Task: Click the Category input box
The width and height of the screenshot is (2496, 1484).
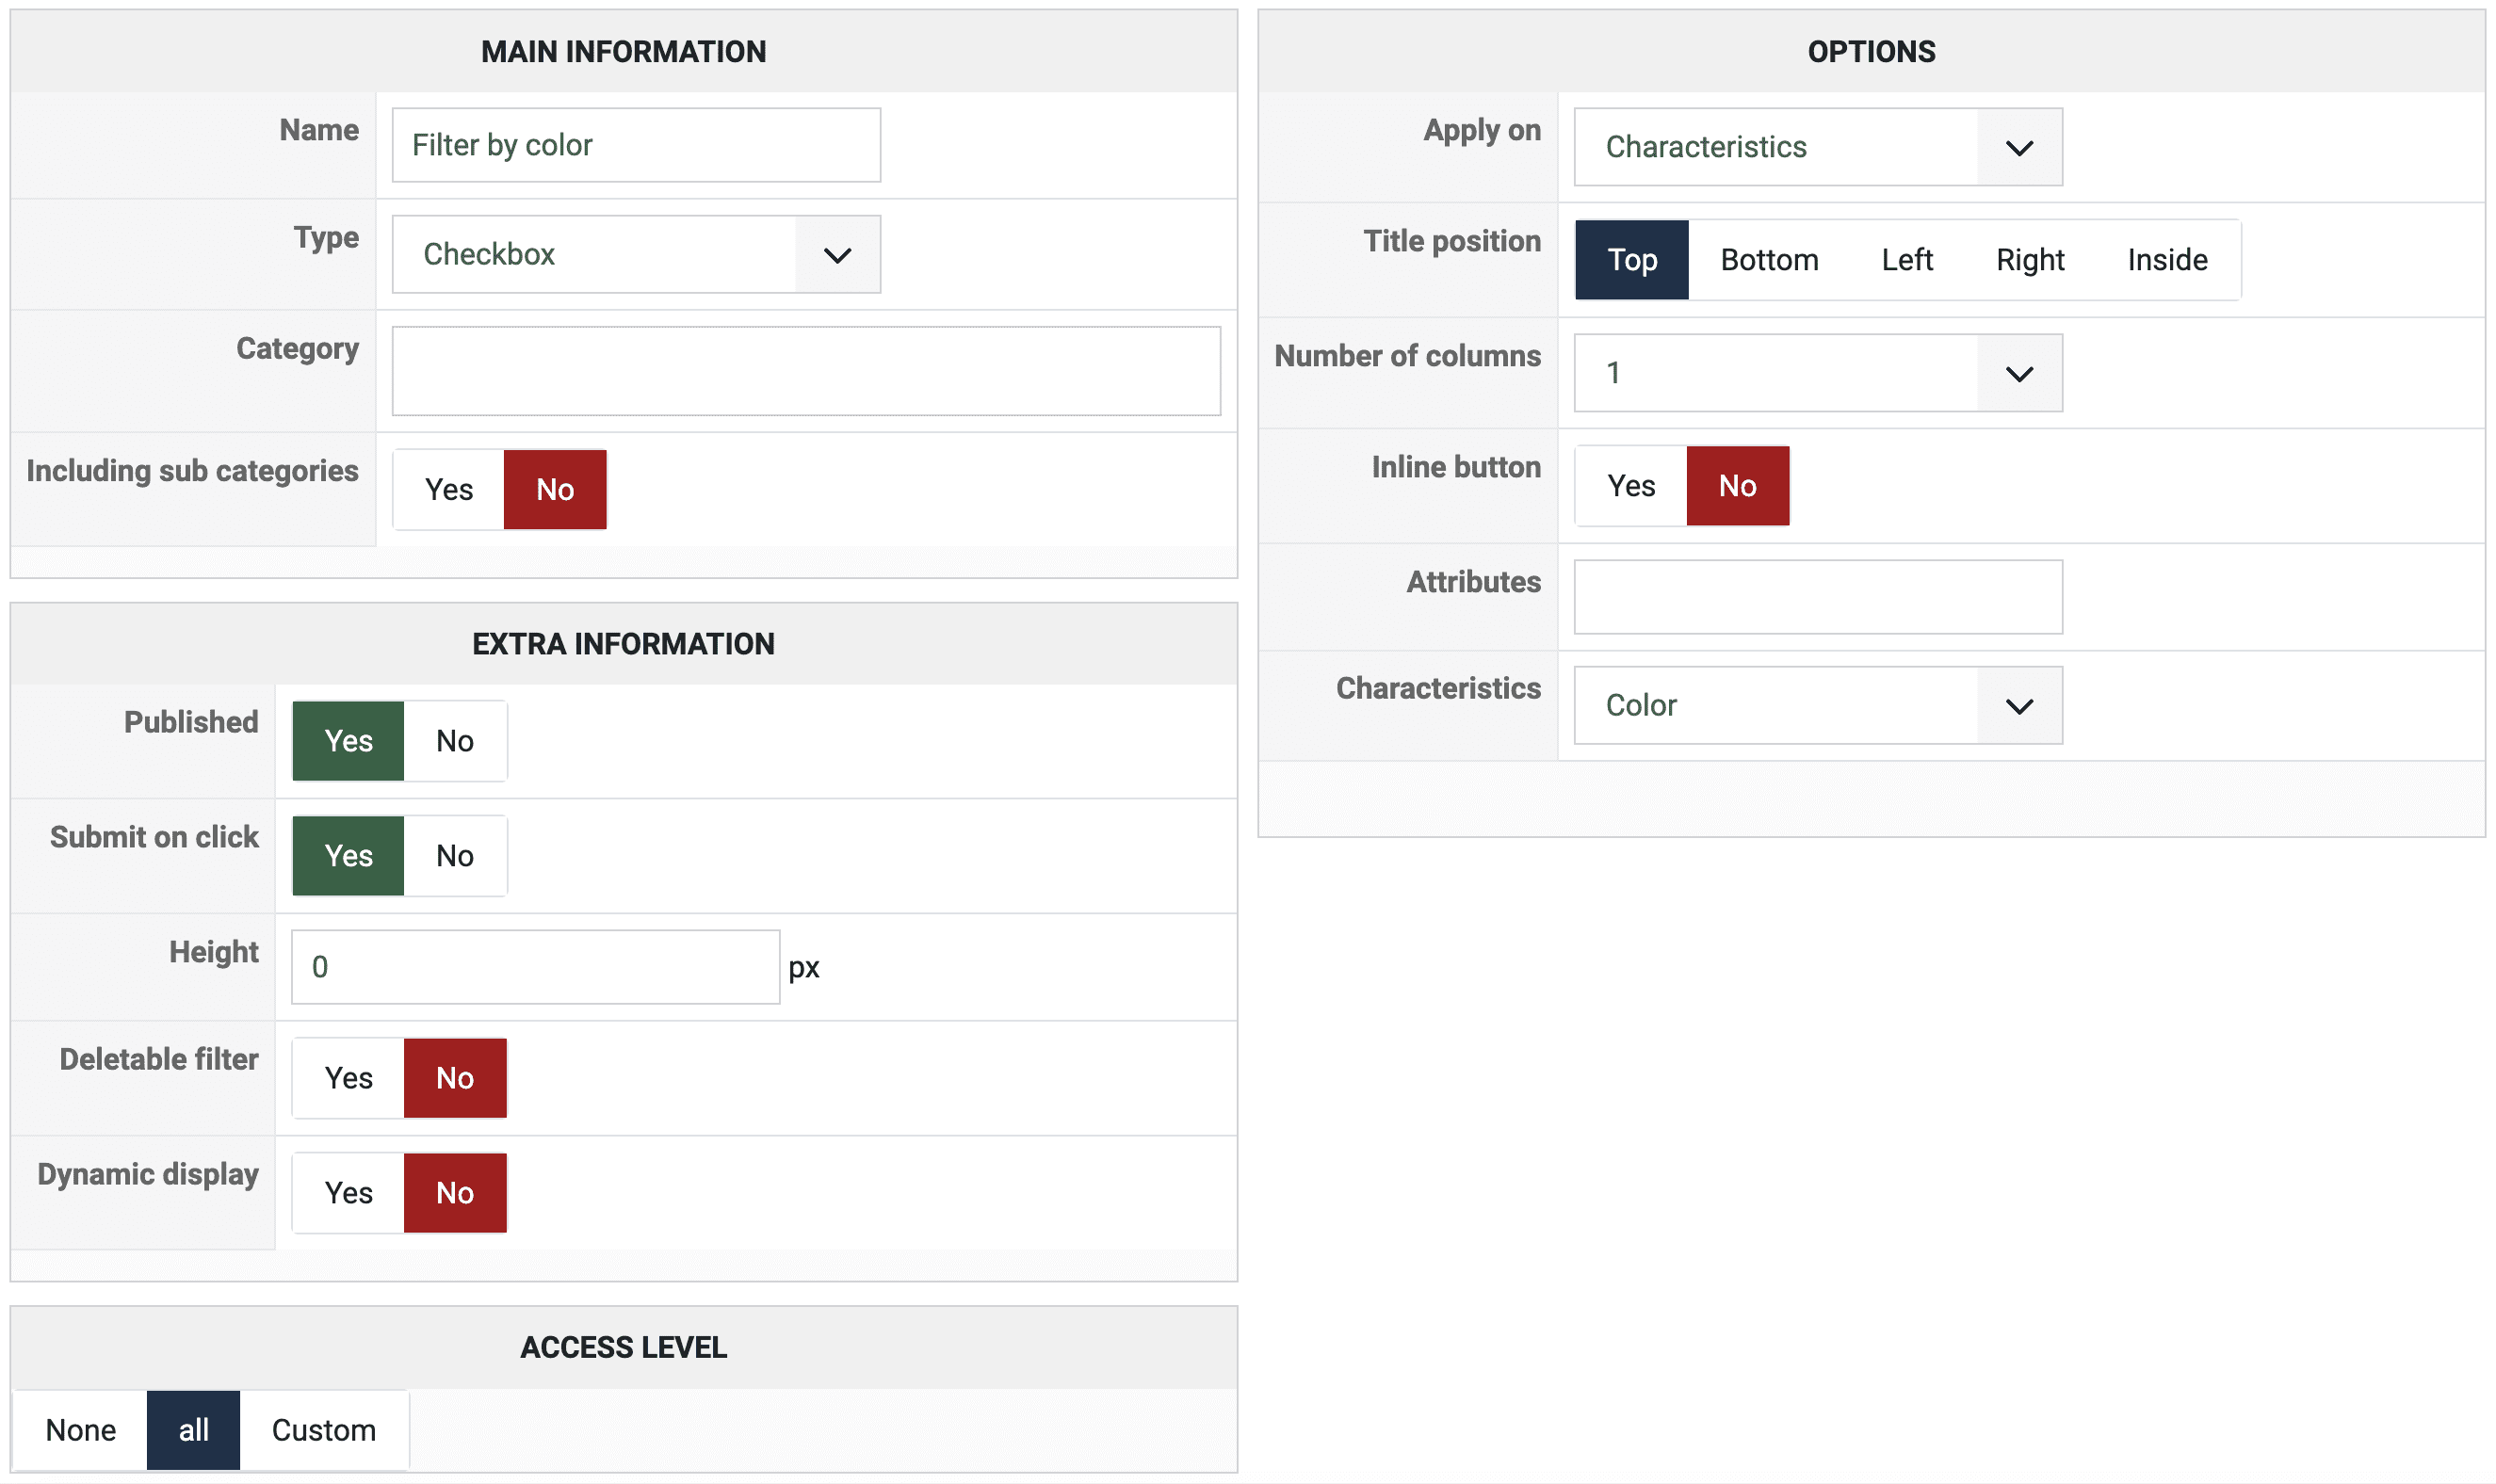Action: click(x=806, y=371)
